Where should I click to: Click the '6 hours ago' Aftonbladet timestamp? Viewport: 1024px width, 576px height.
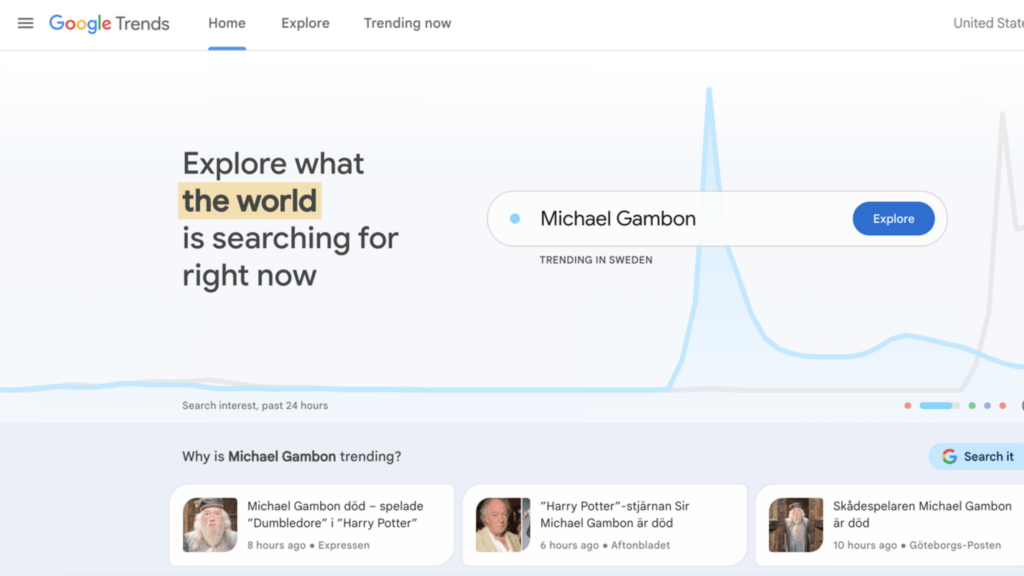click(x=569, y=545)
